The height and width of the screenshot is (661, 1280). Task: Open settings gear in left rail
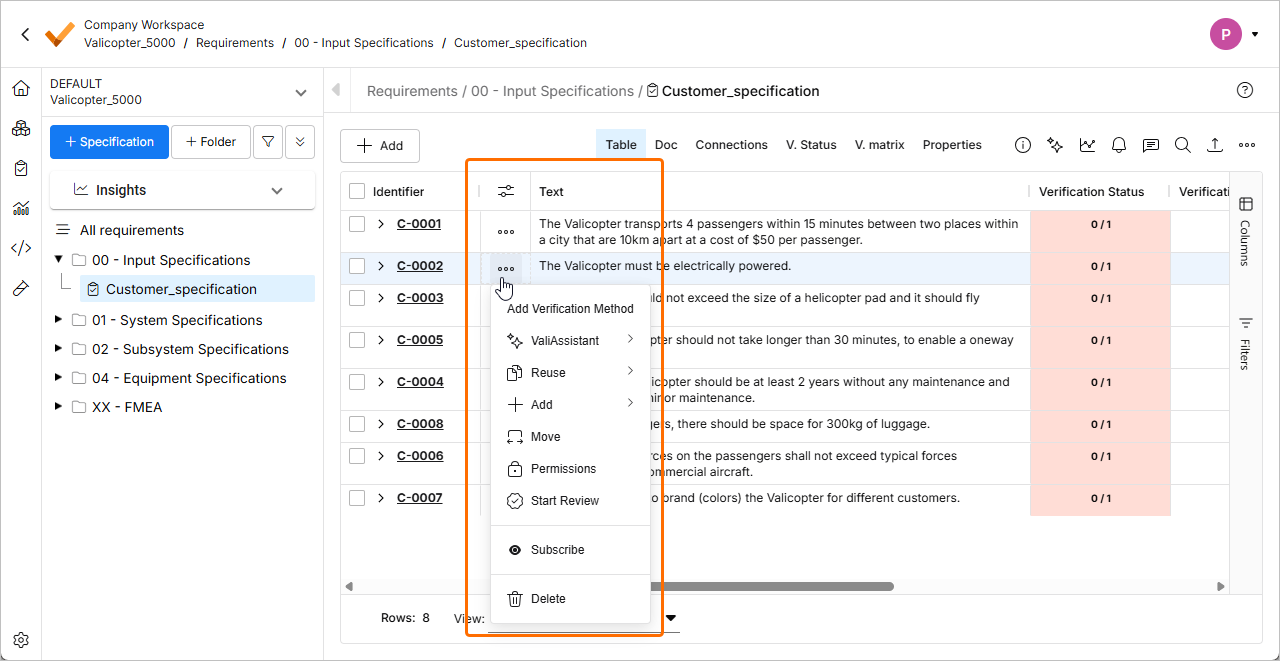coord(21,640)
